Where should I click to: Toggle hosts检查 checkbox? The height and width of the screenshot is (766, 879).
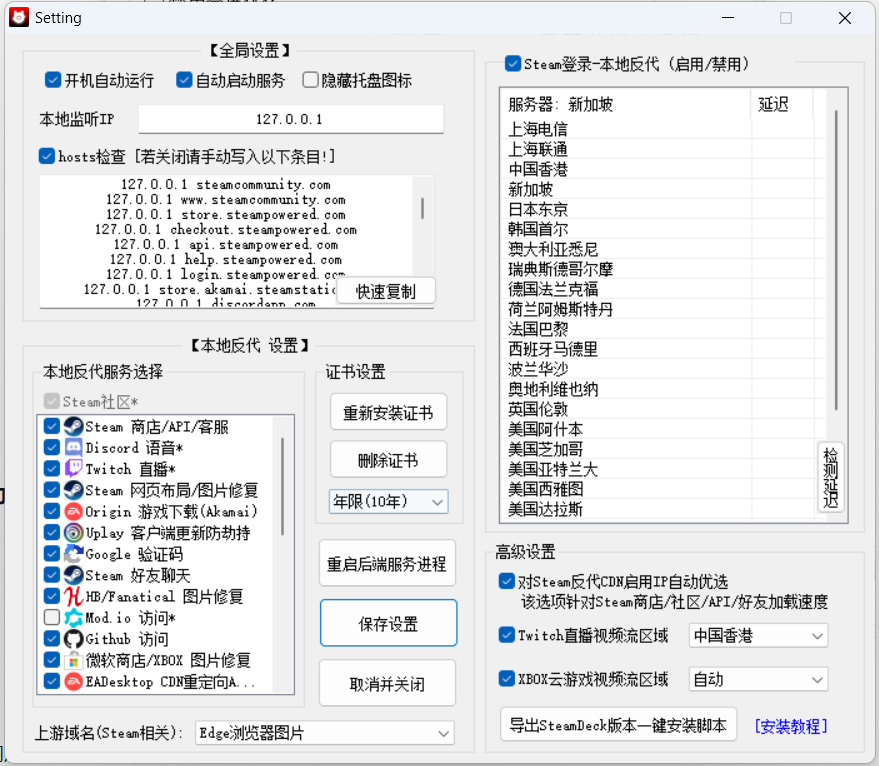47,156
